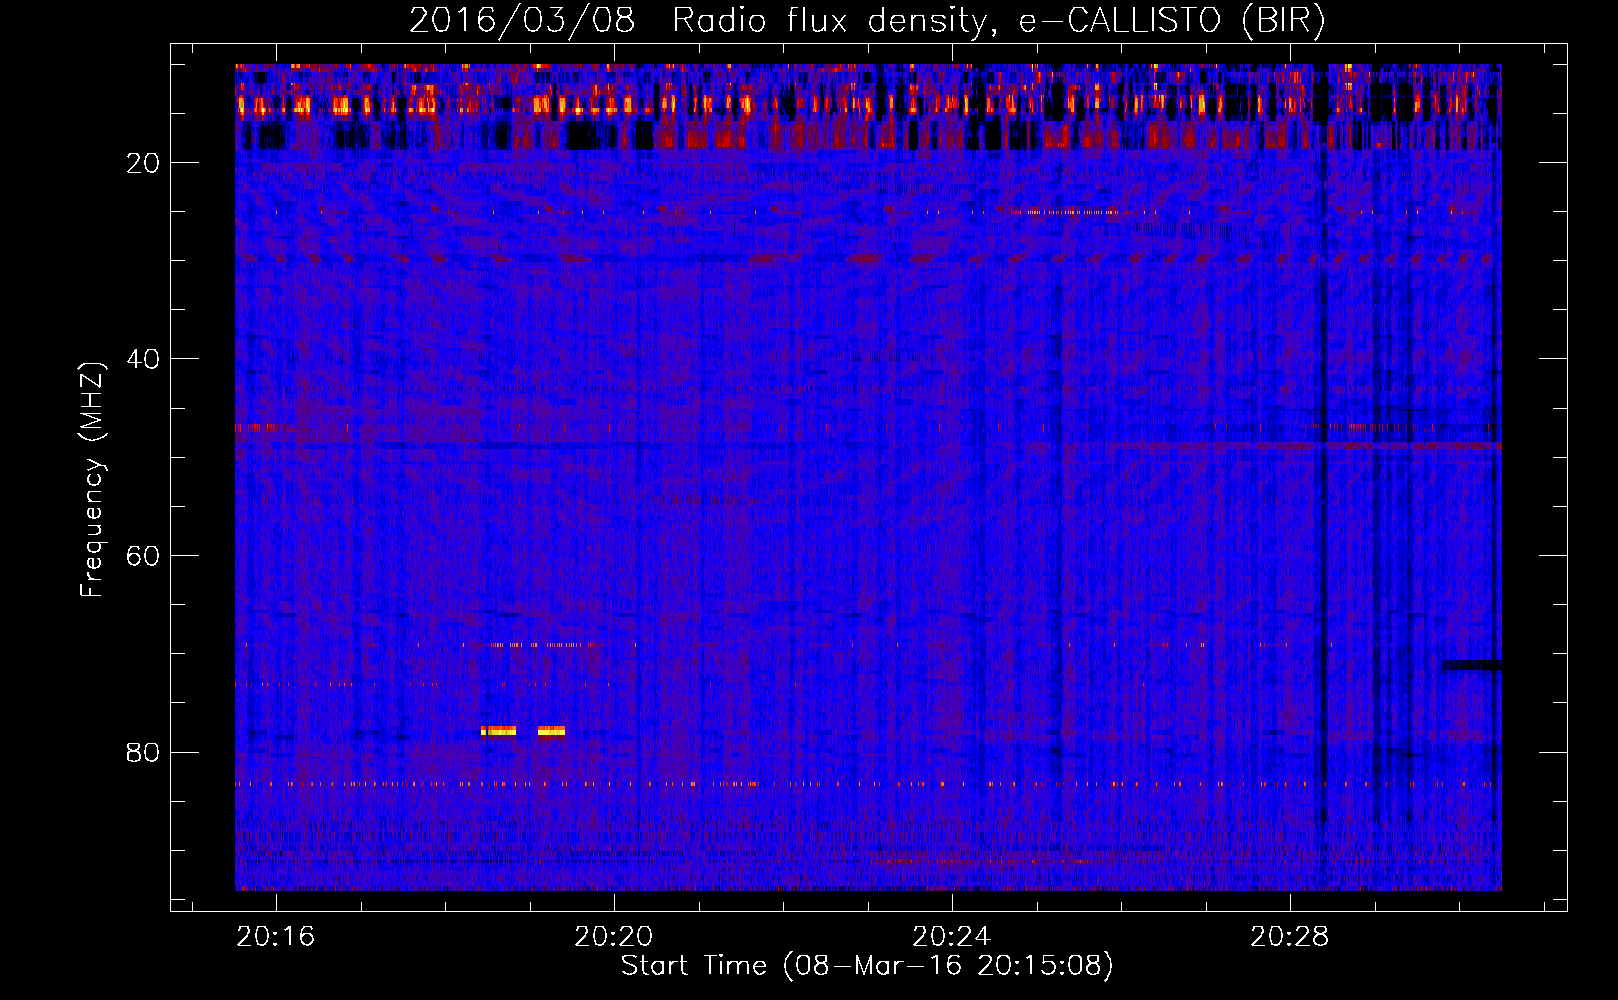Click the first bright yellow burst near 78 MHz
The image size is (1618, 1000).
[498, 731]
